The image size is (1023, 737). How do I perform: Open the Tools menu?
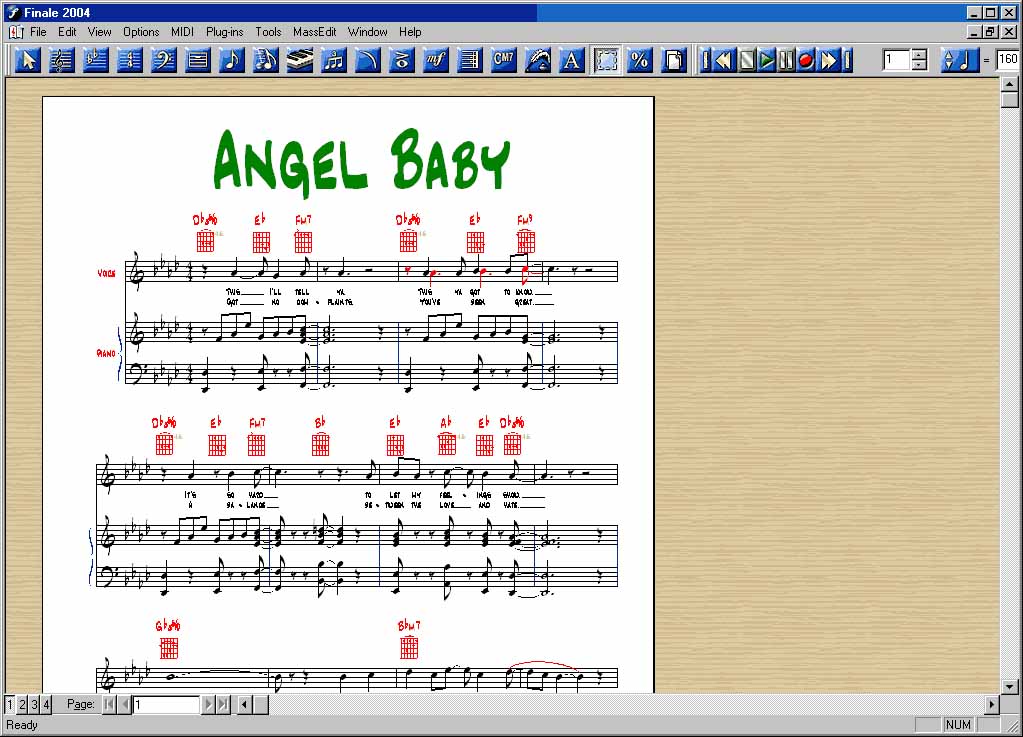click(268, 31)
